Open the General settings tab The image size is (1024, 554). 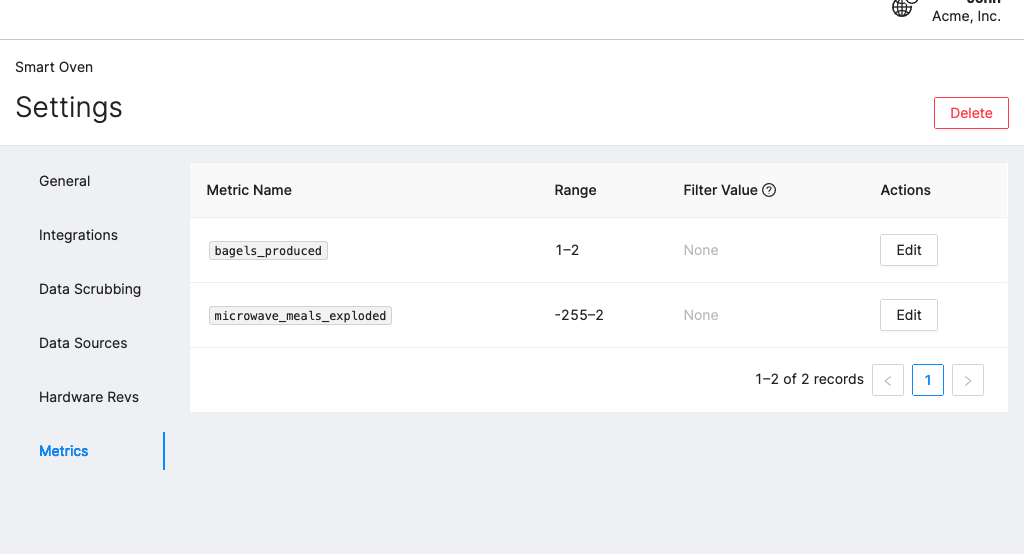point(65,181)
